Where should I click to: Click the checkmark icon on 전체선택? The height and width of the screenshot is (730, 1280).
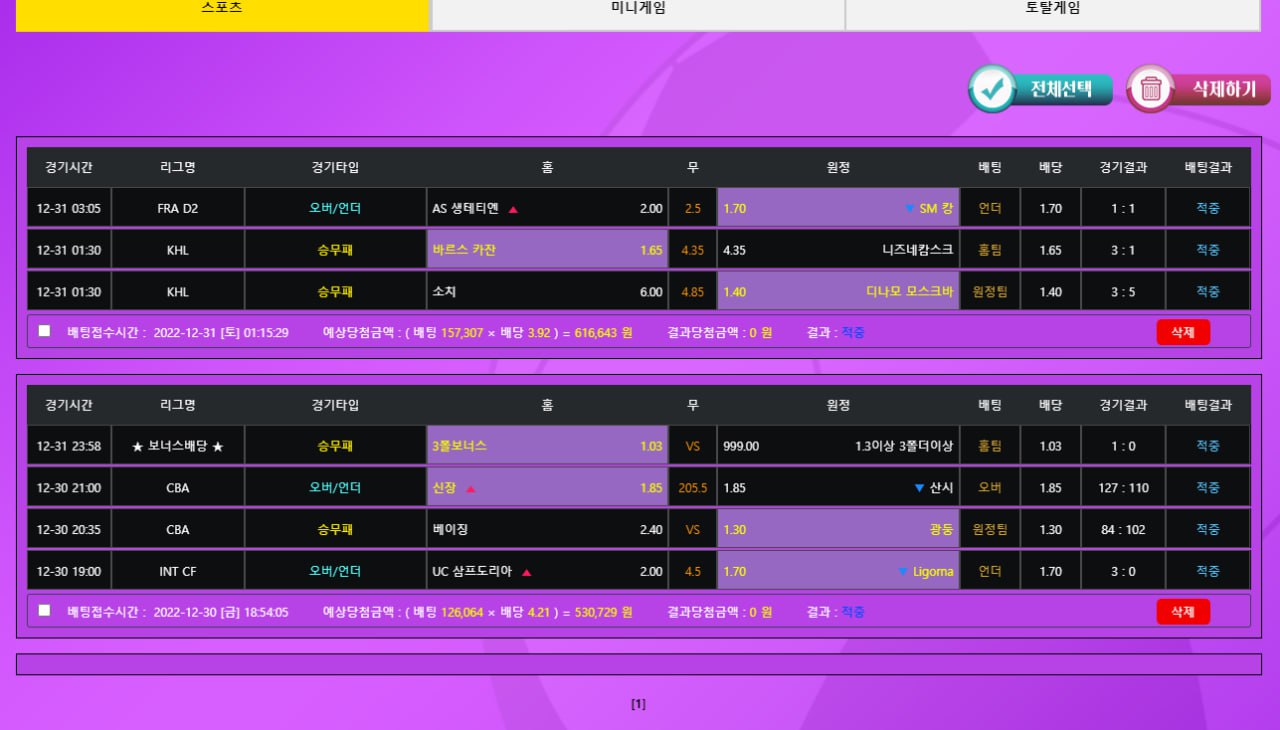tap(992, 89)
